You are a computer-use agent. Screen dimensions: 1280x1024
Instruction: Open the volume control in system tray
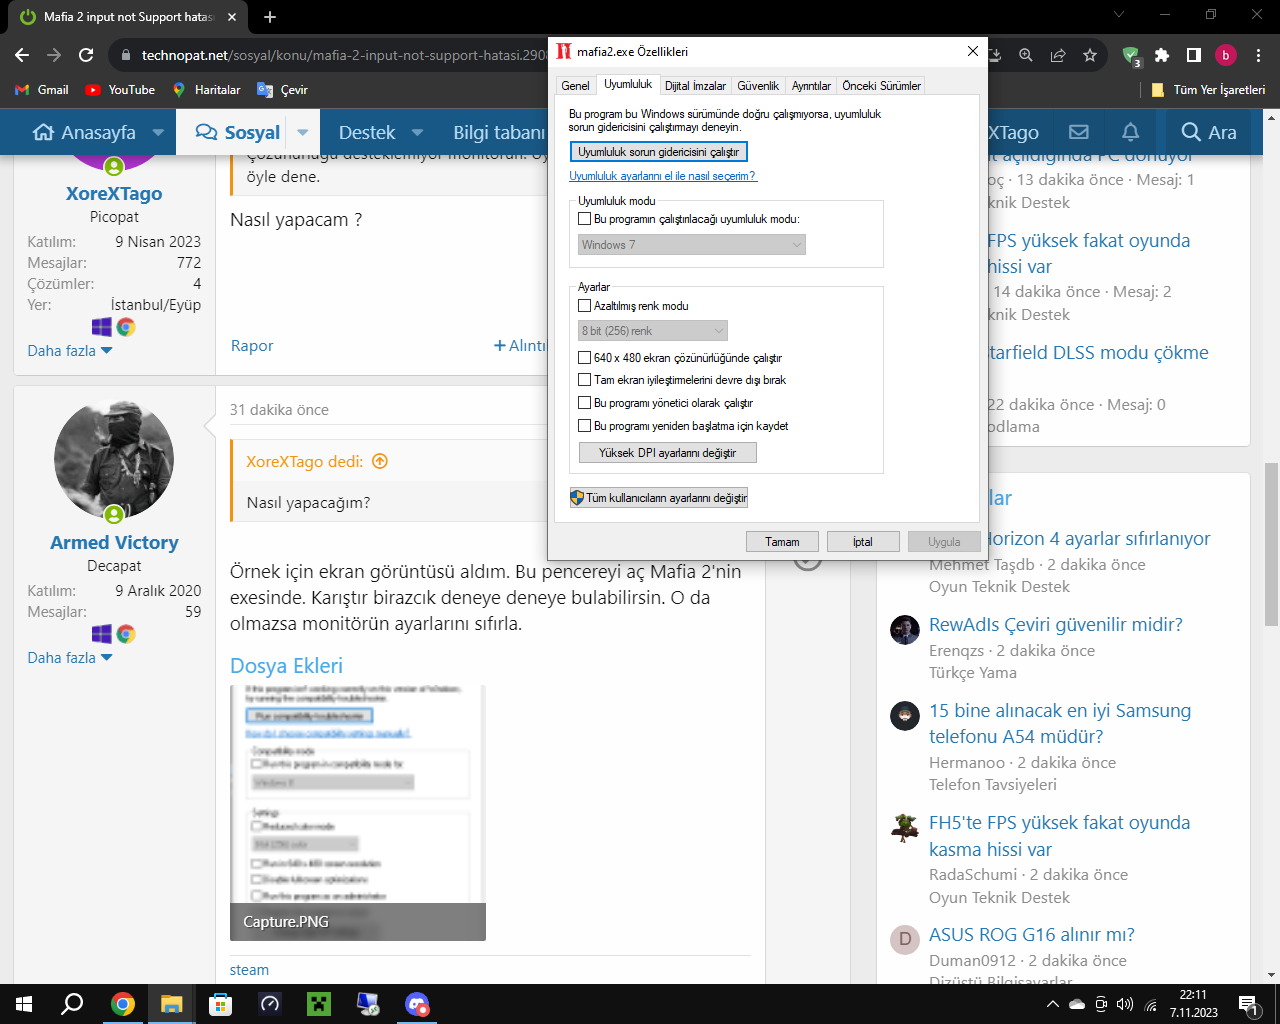point(1125,1004)
